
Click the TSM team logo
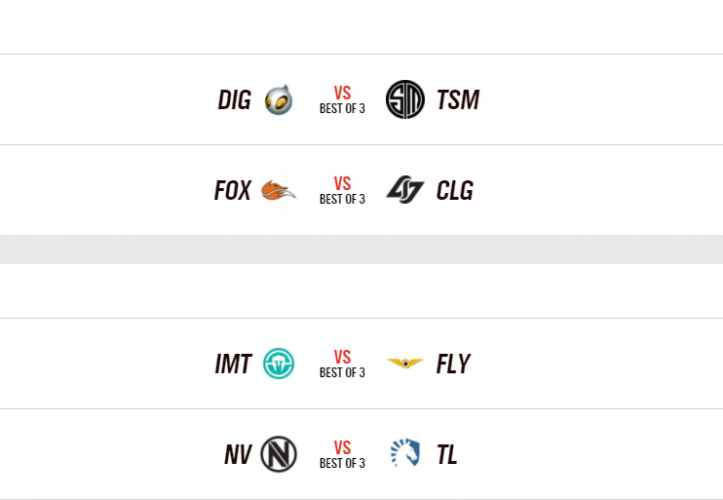coord(405,100)
